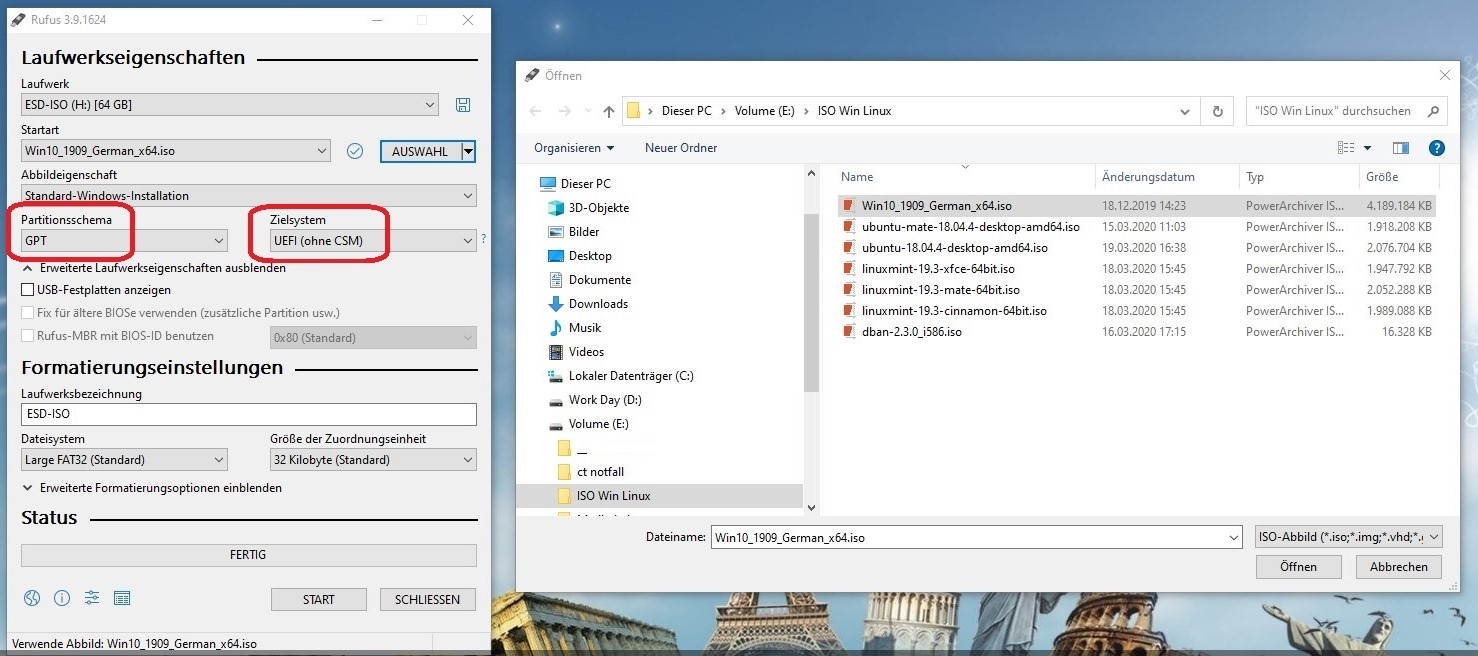
Task: Select Work Day (D:) drive
Action: pyautogui.click(x=595, y=400)
